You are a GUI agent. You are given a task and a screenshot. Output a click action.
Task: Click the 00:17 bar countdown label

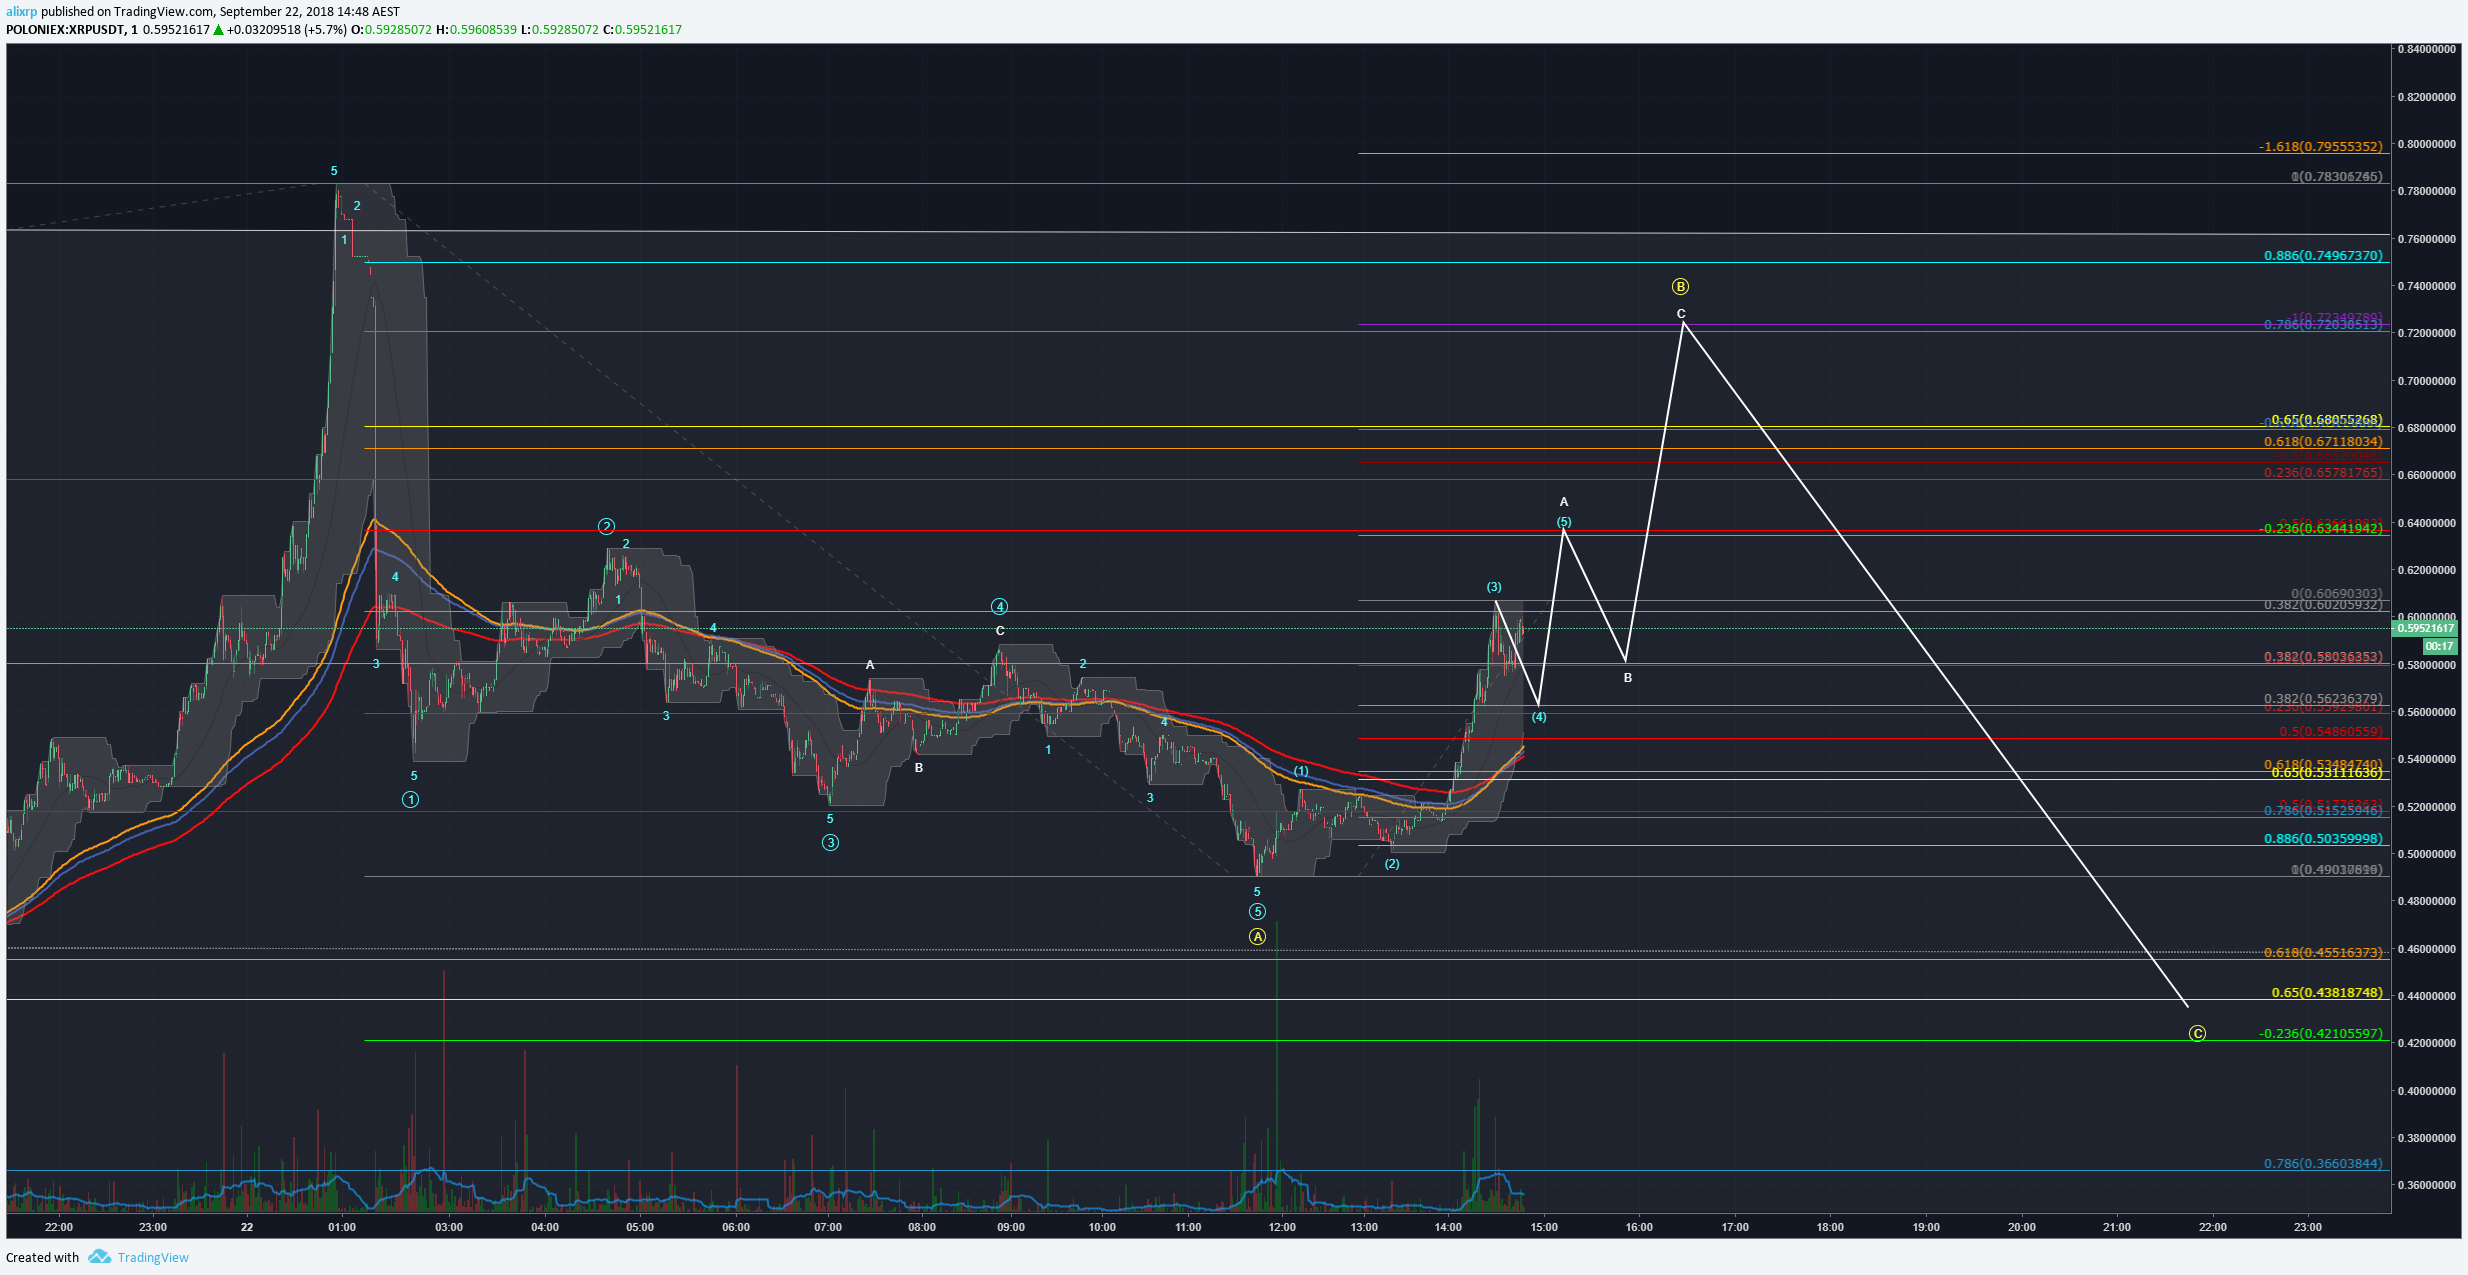[2438, 646]
